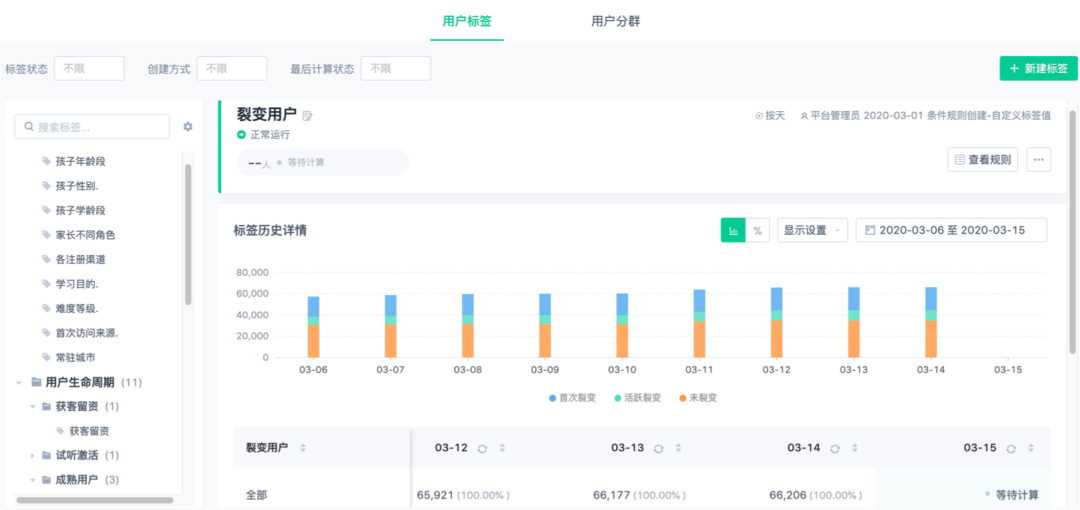1080x510 pixels.
Task: Collapse the 用户生命周期 tree group
Action: pos(19,382)
